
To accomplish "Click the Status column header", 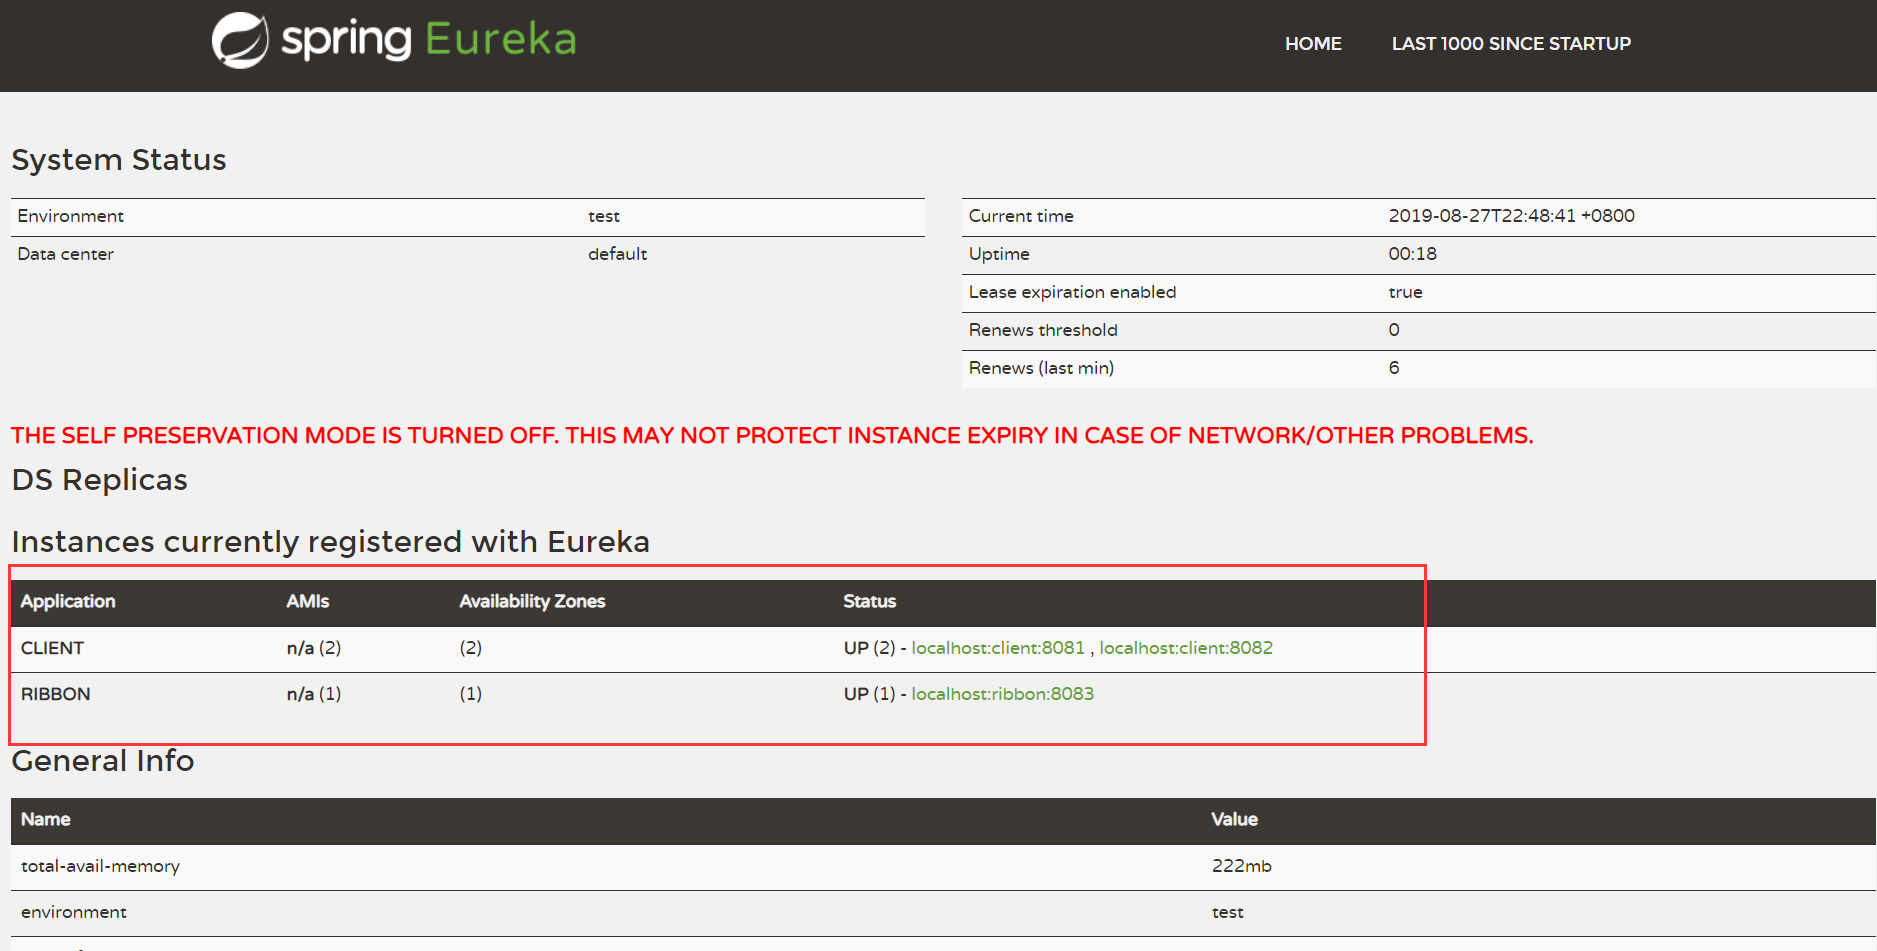I will pyautogui.click(x=869, y=601).
